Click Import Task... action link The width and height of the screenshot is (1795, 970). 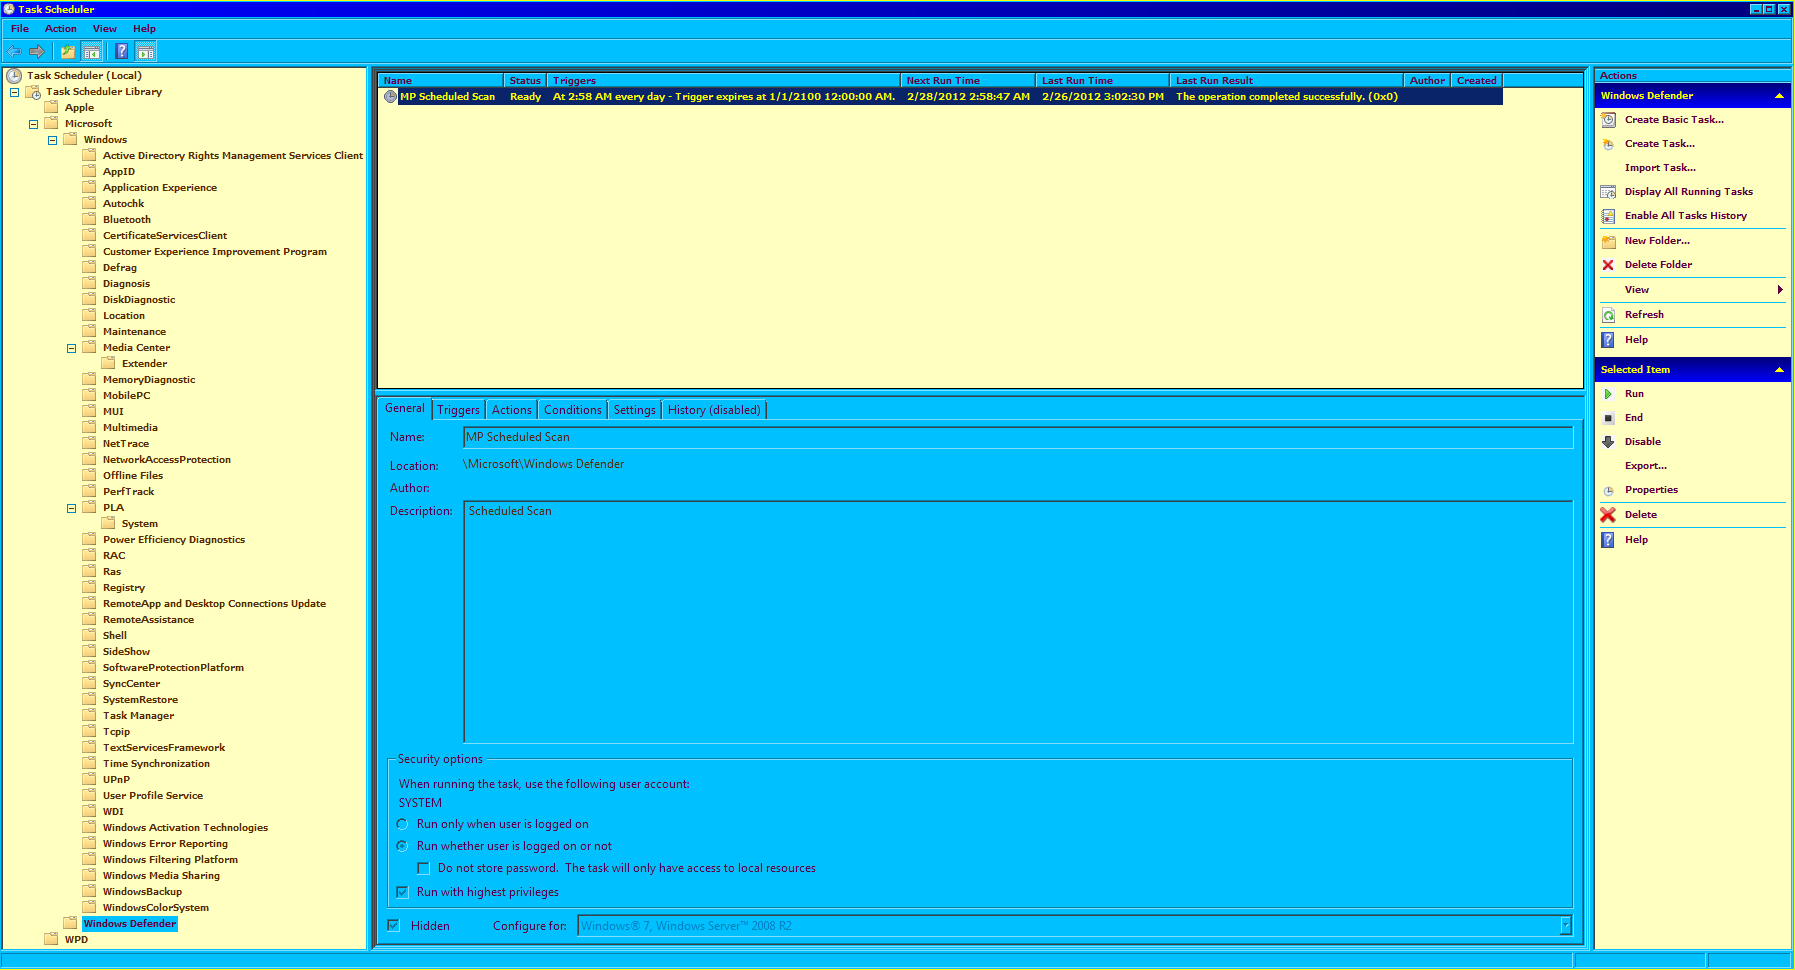coord(1660,168)
